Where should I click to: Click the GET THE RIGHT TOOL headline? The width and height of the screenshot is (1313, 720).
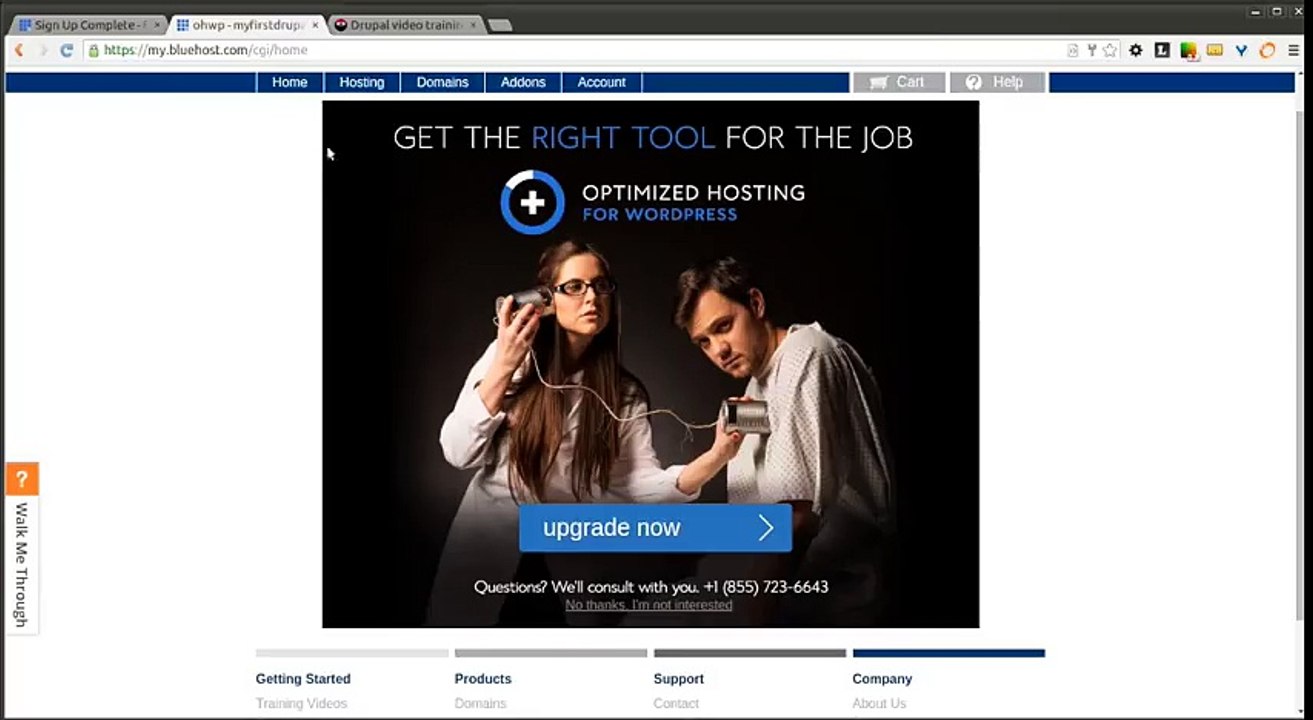[653, 137]
